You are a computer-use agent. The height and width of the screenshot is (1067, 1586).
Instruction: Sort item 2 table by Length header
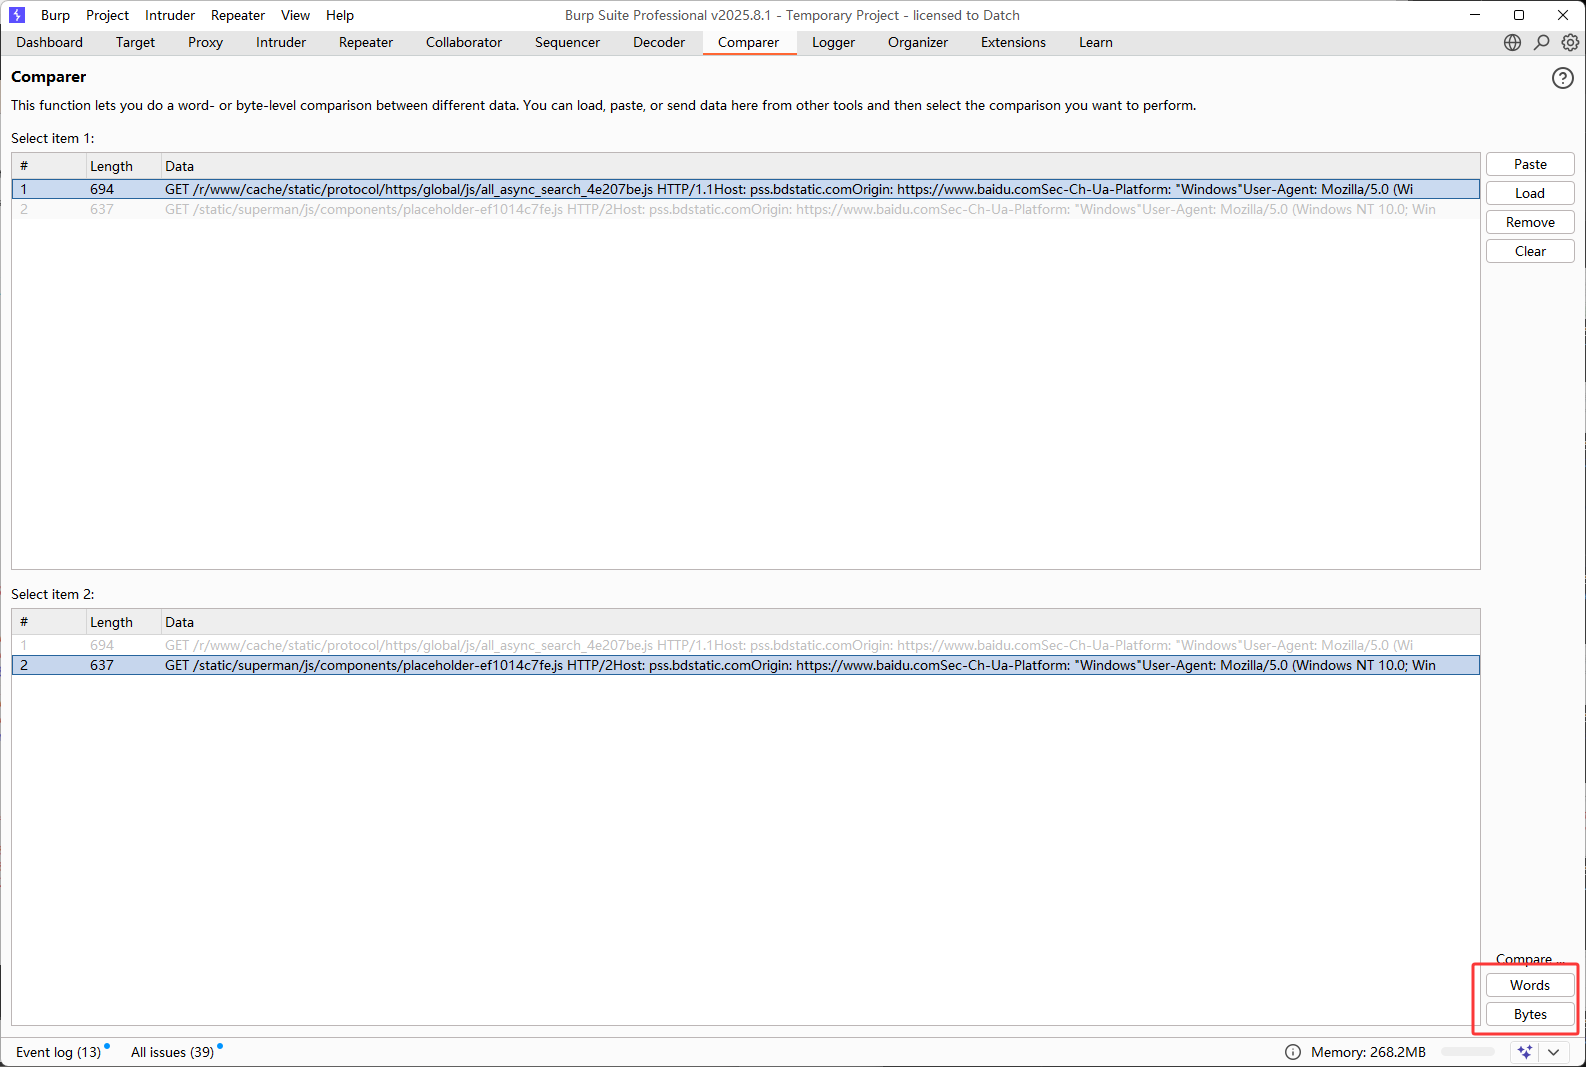(x=123, y=622)
